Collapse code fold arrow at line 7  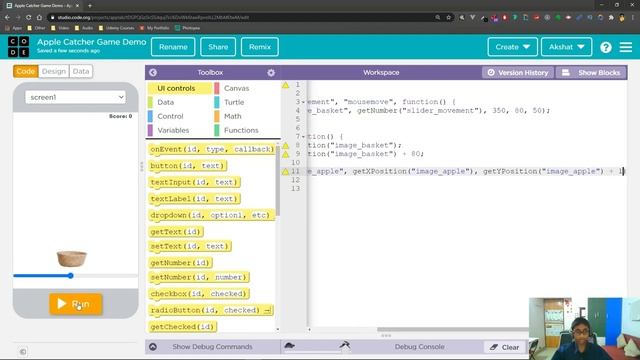pyautogui.click(x=303, y=137)
